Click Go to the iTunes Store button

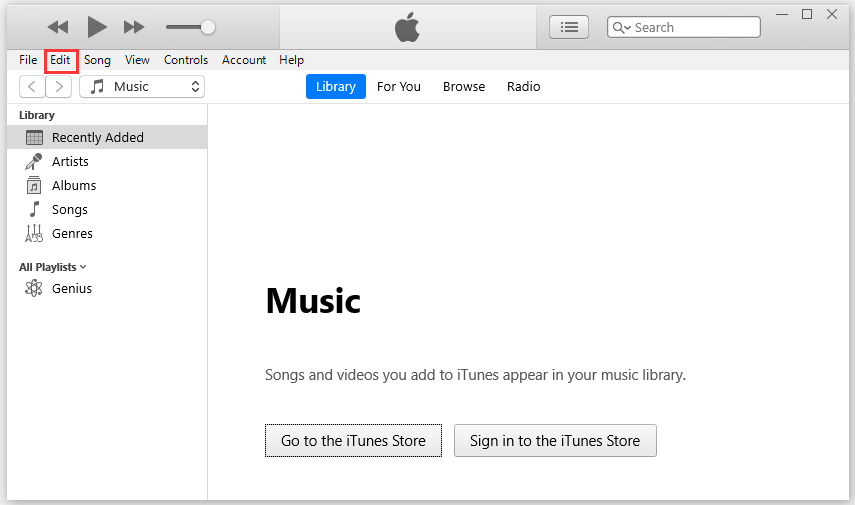click(x=353, y=441)
